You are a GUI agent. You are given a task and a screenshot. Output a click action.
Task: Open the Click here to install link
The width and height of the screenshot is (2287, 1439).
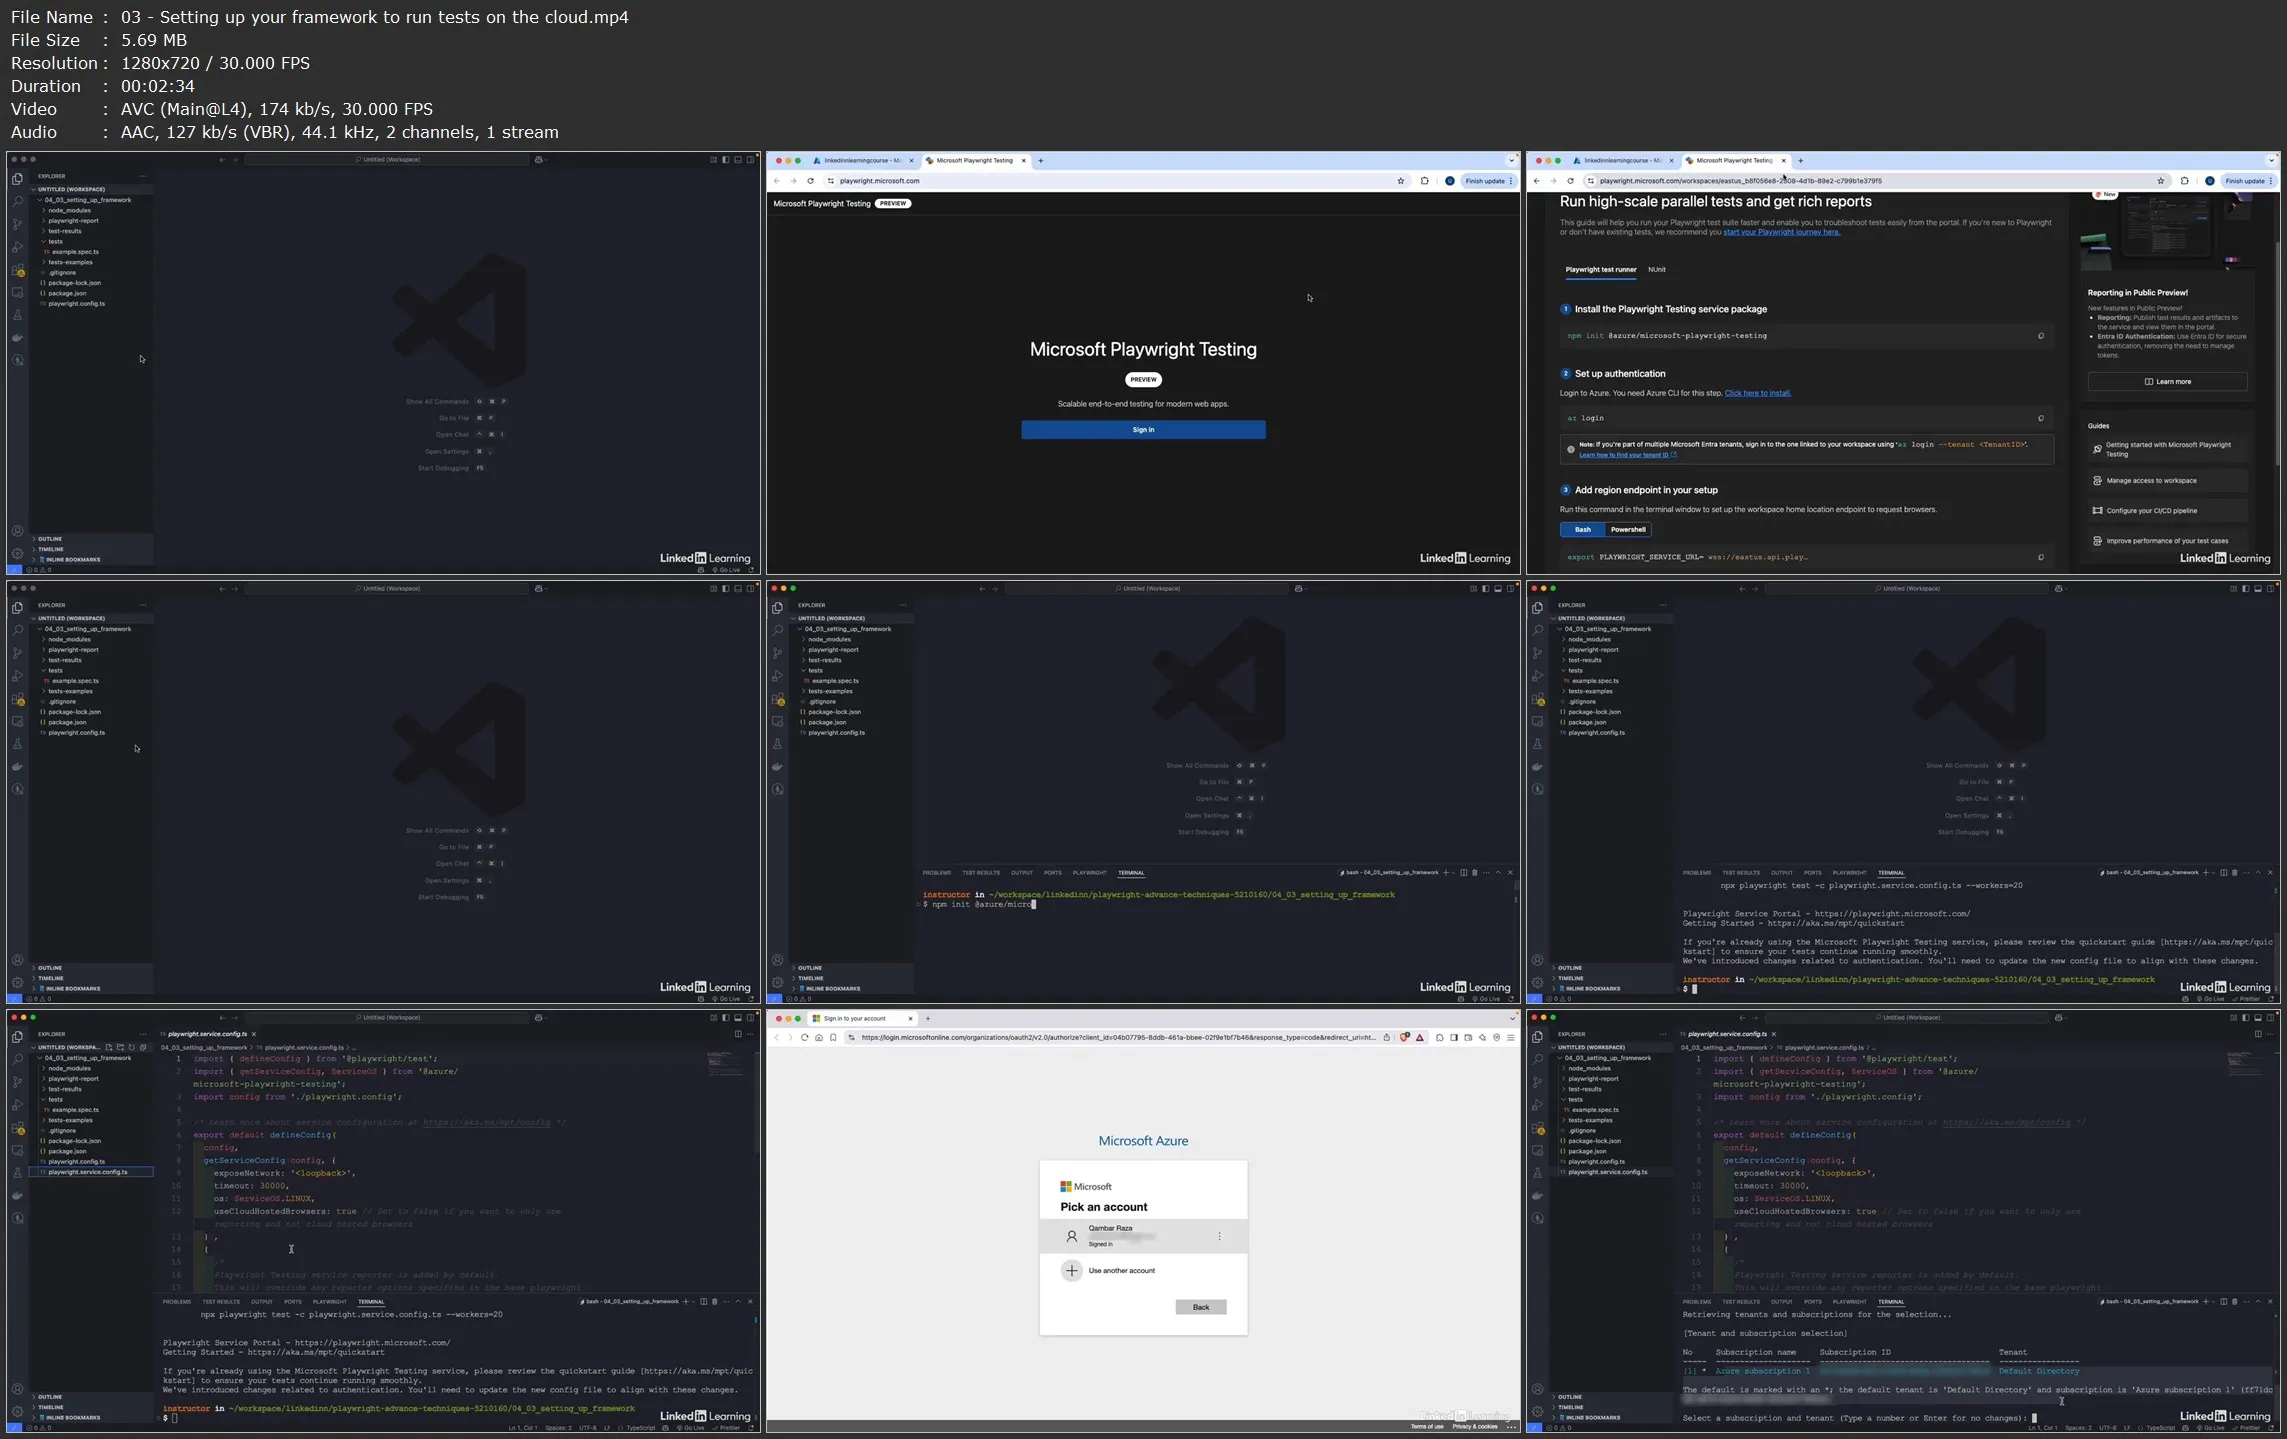(1757, 393)
